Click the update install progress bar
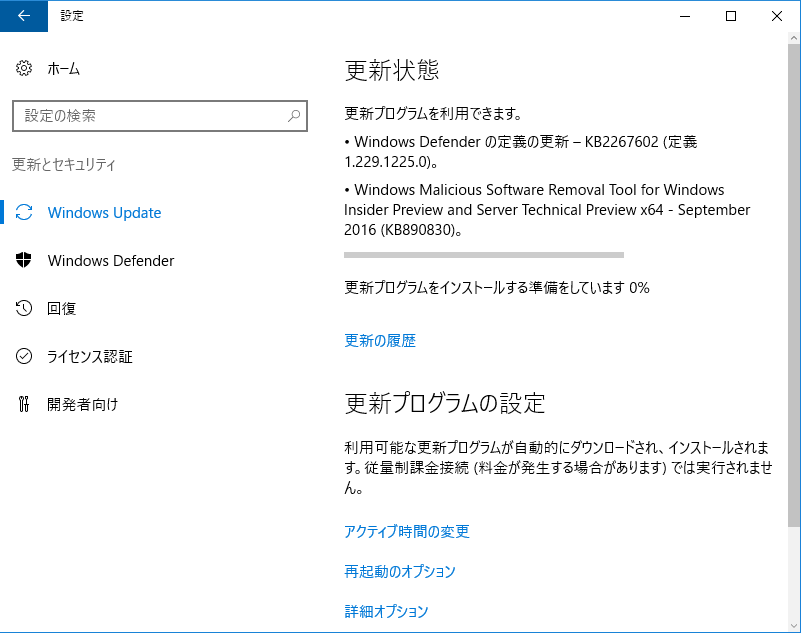The height and width of the screenshot is (633, 801). (484, 254)
